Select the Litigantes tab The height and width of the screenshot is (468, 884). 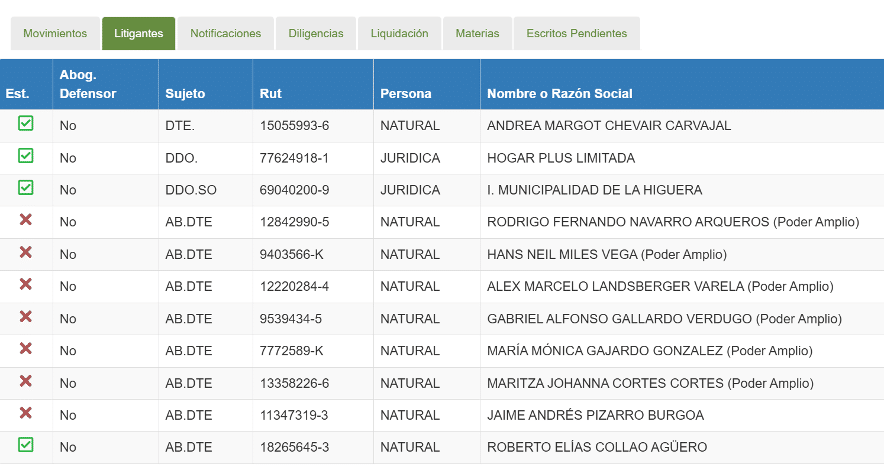click(x=138, y=33)
